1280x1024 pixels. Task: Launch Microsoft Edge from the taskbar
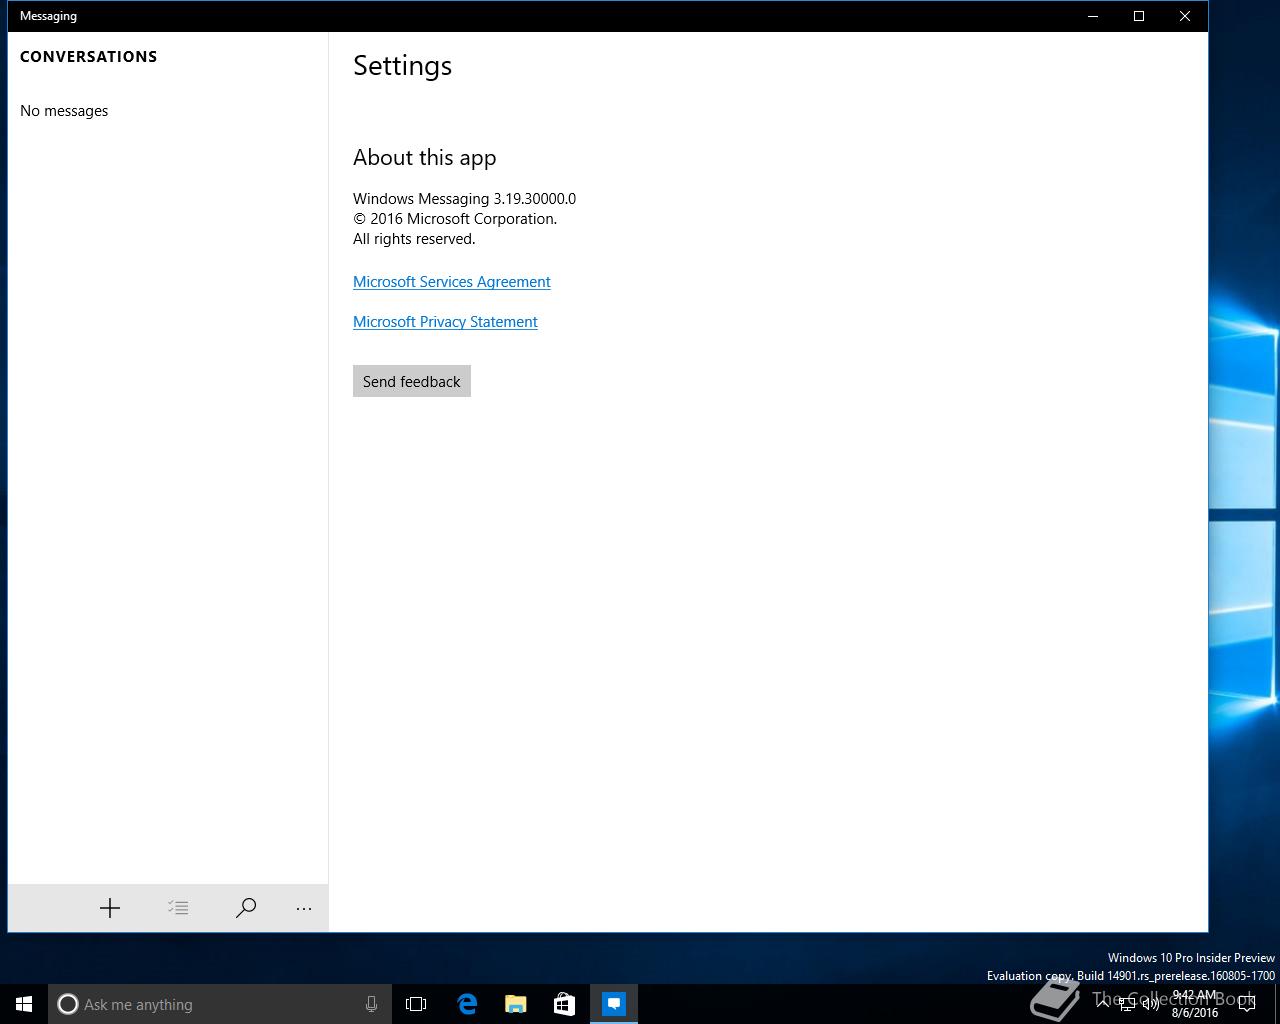467,1004
